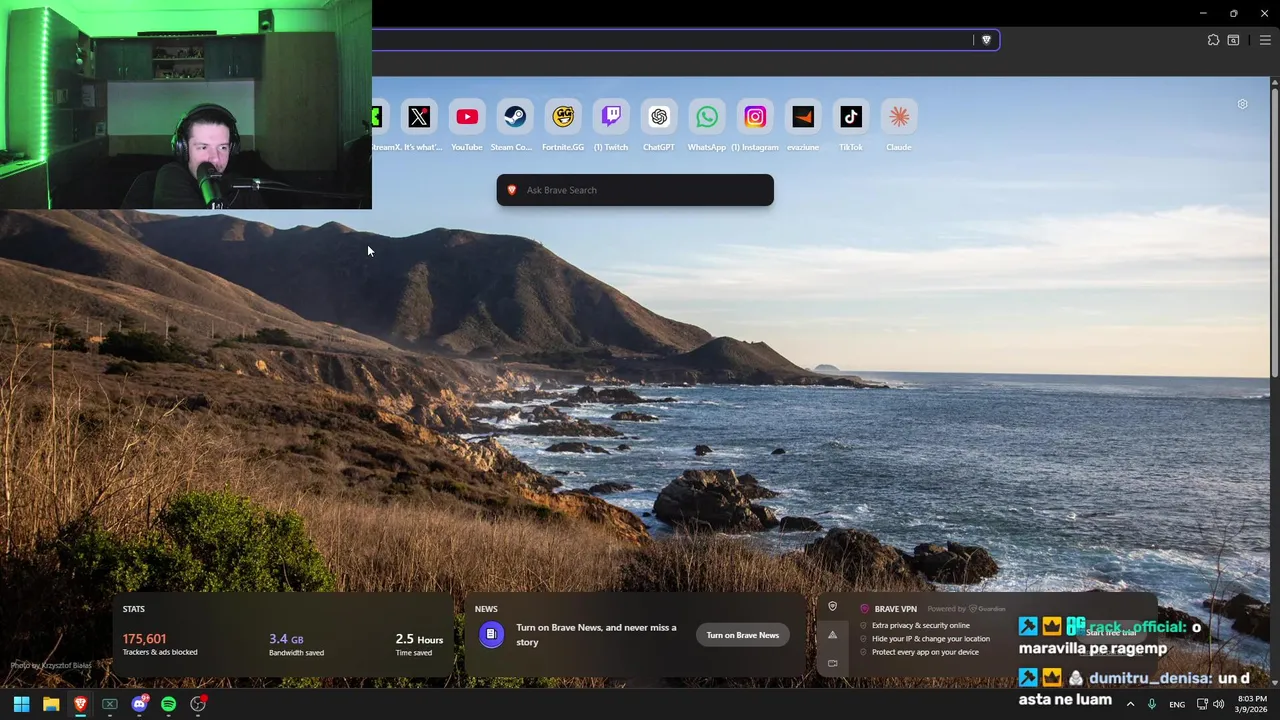Click the scrollbar up arrow
Viewport: 1280px width, 720px height.
pyautogui.click(x=1275, y=80)
